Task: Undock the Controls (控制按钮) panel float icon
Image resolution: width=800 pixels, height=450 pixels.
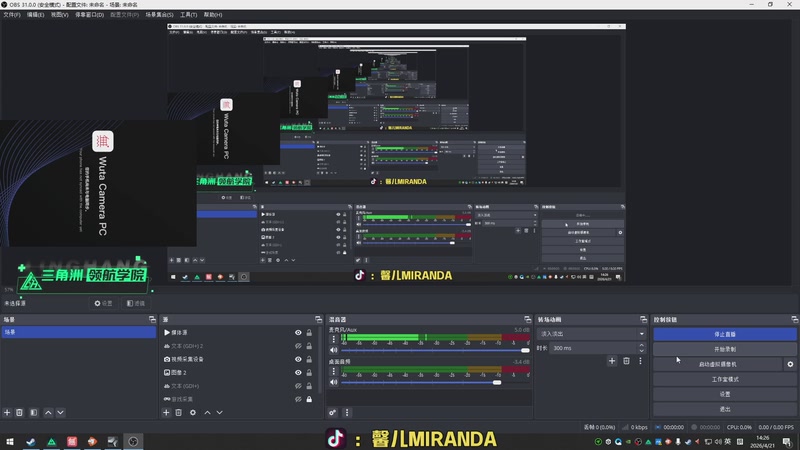Action: point(794,319)
